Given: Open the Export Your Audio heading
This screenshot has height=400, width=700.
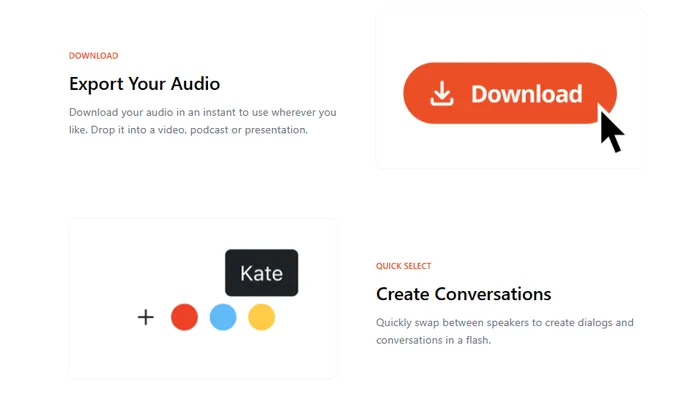Looking at the screenshot, I should click(144, 84).
